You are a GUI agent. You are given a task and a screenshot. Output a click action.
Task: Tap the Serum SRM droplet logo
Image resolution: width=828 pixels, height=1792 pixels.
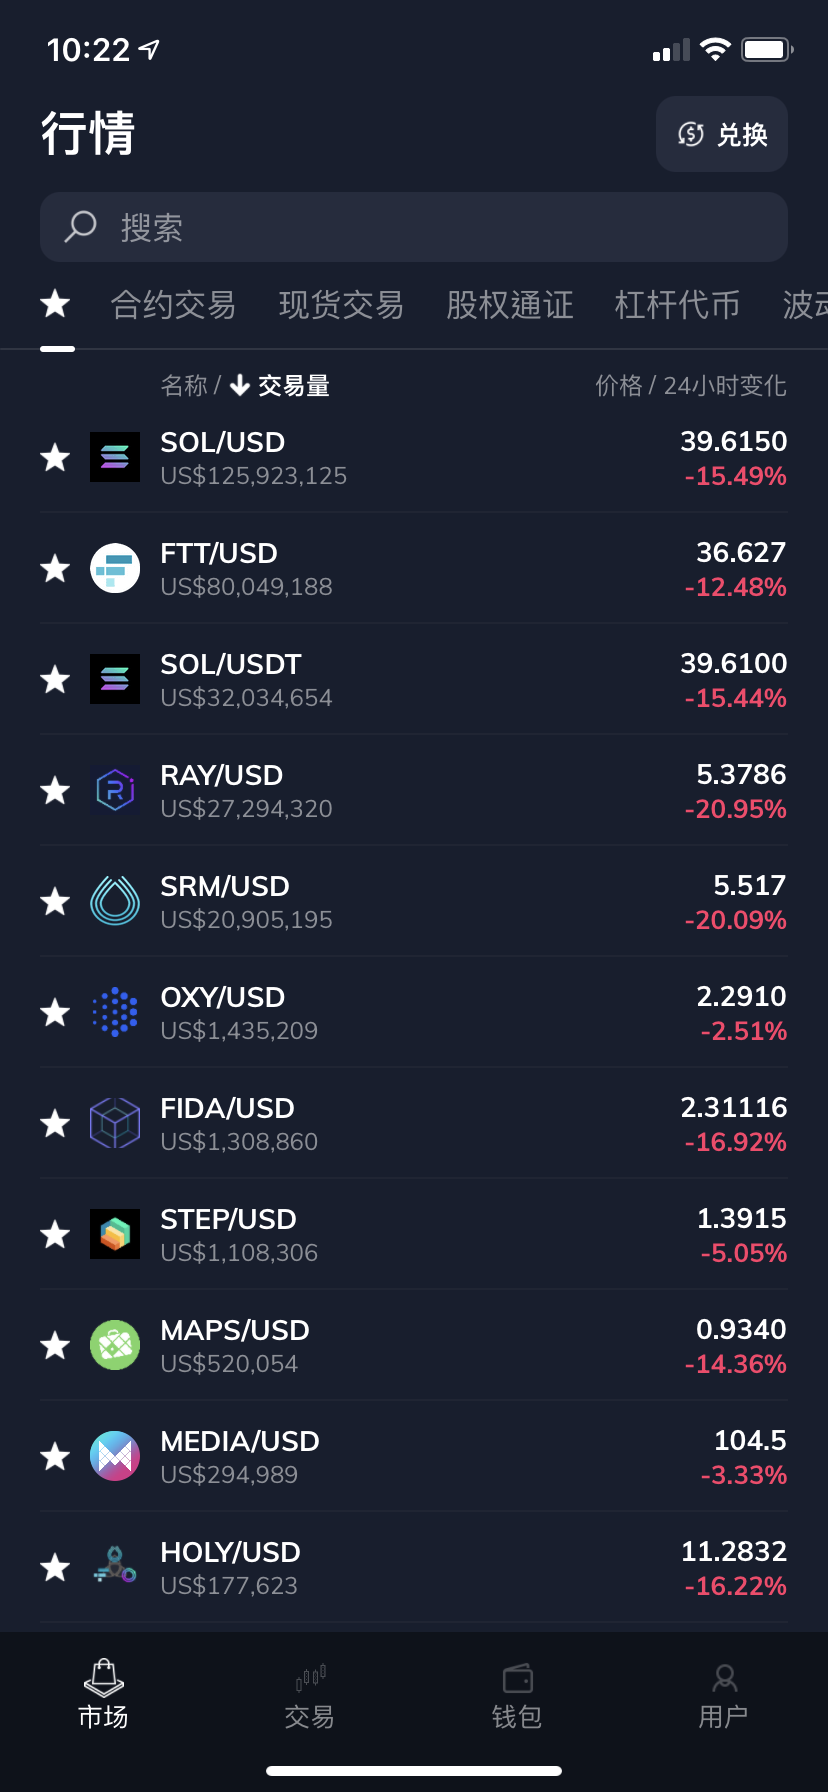(x=115, y=901)
